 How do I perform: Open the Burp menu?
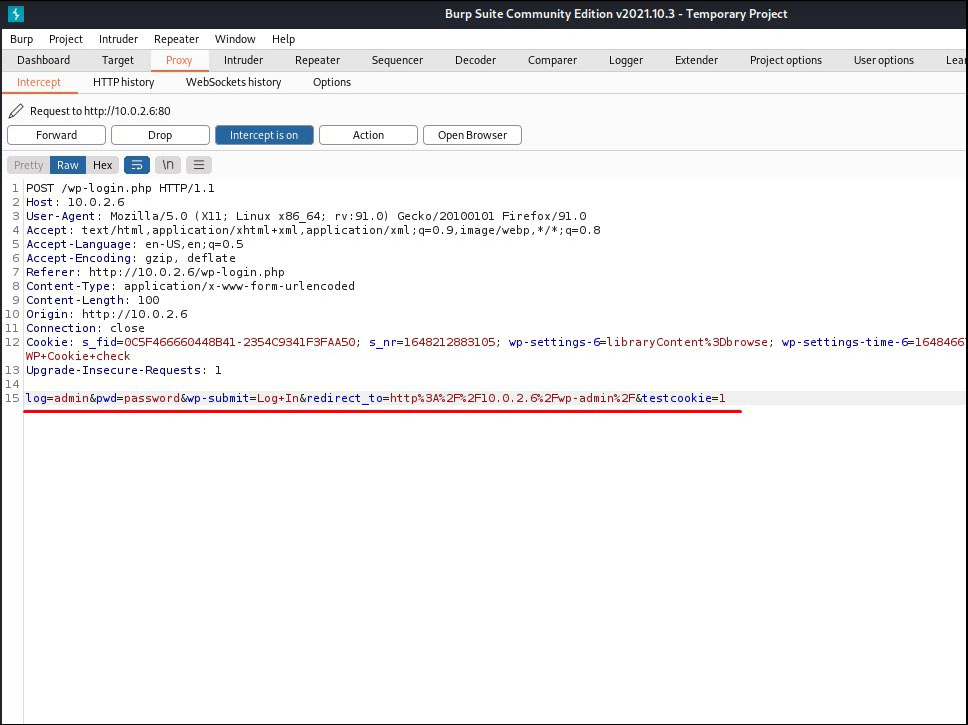(22, 39)
